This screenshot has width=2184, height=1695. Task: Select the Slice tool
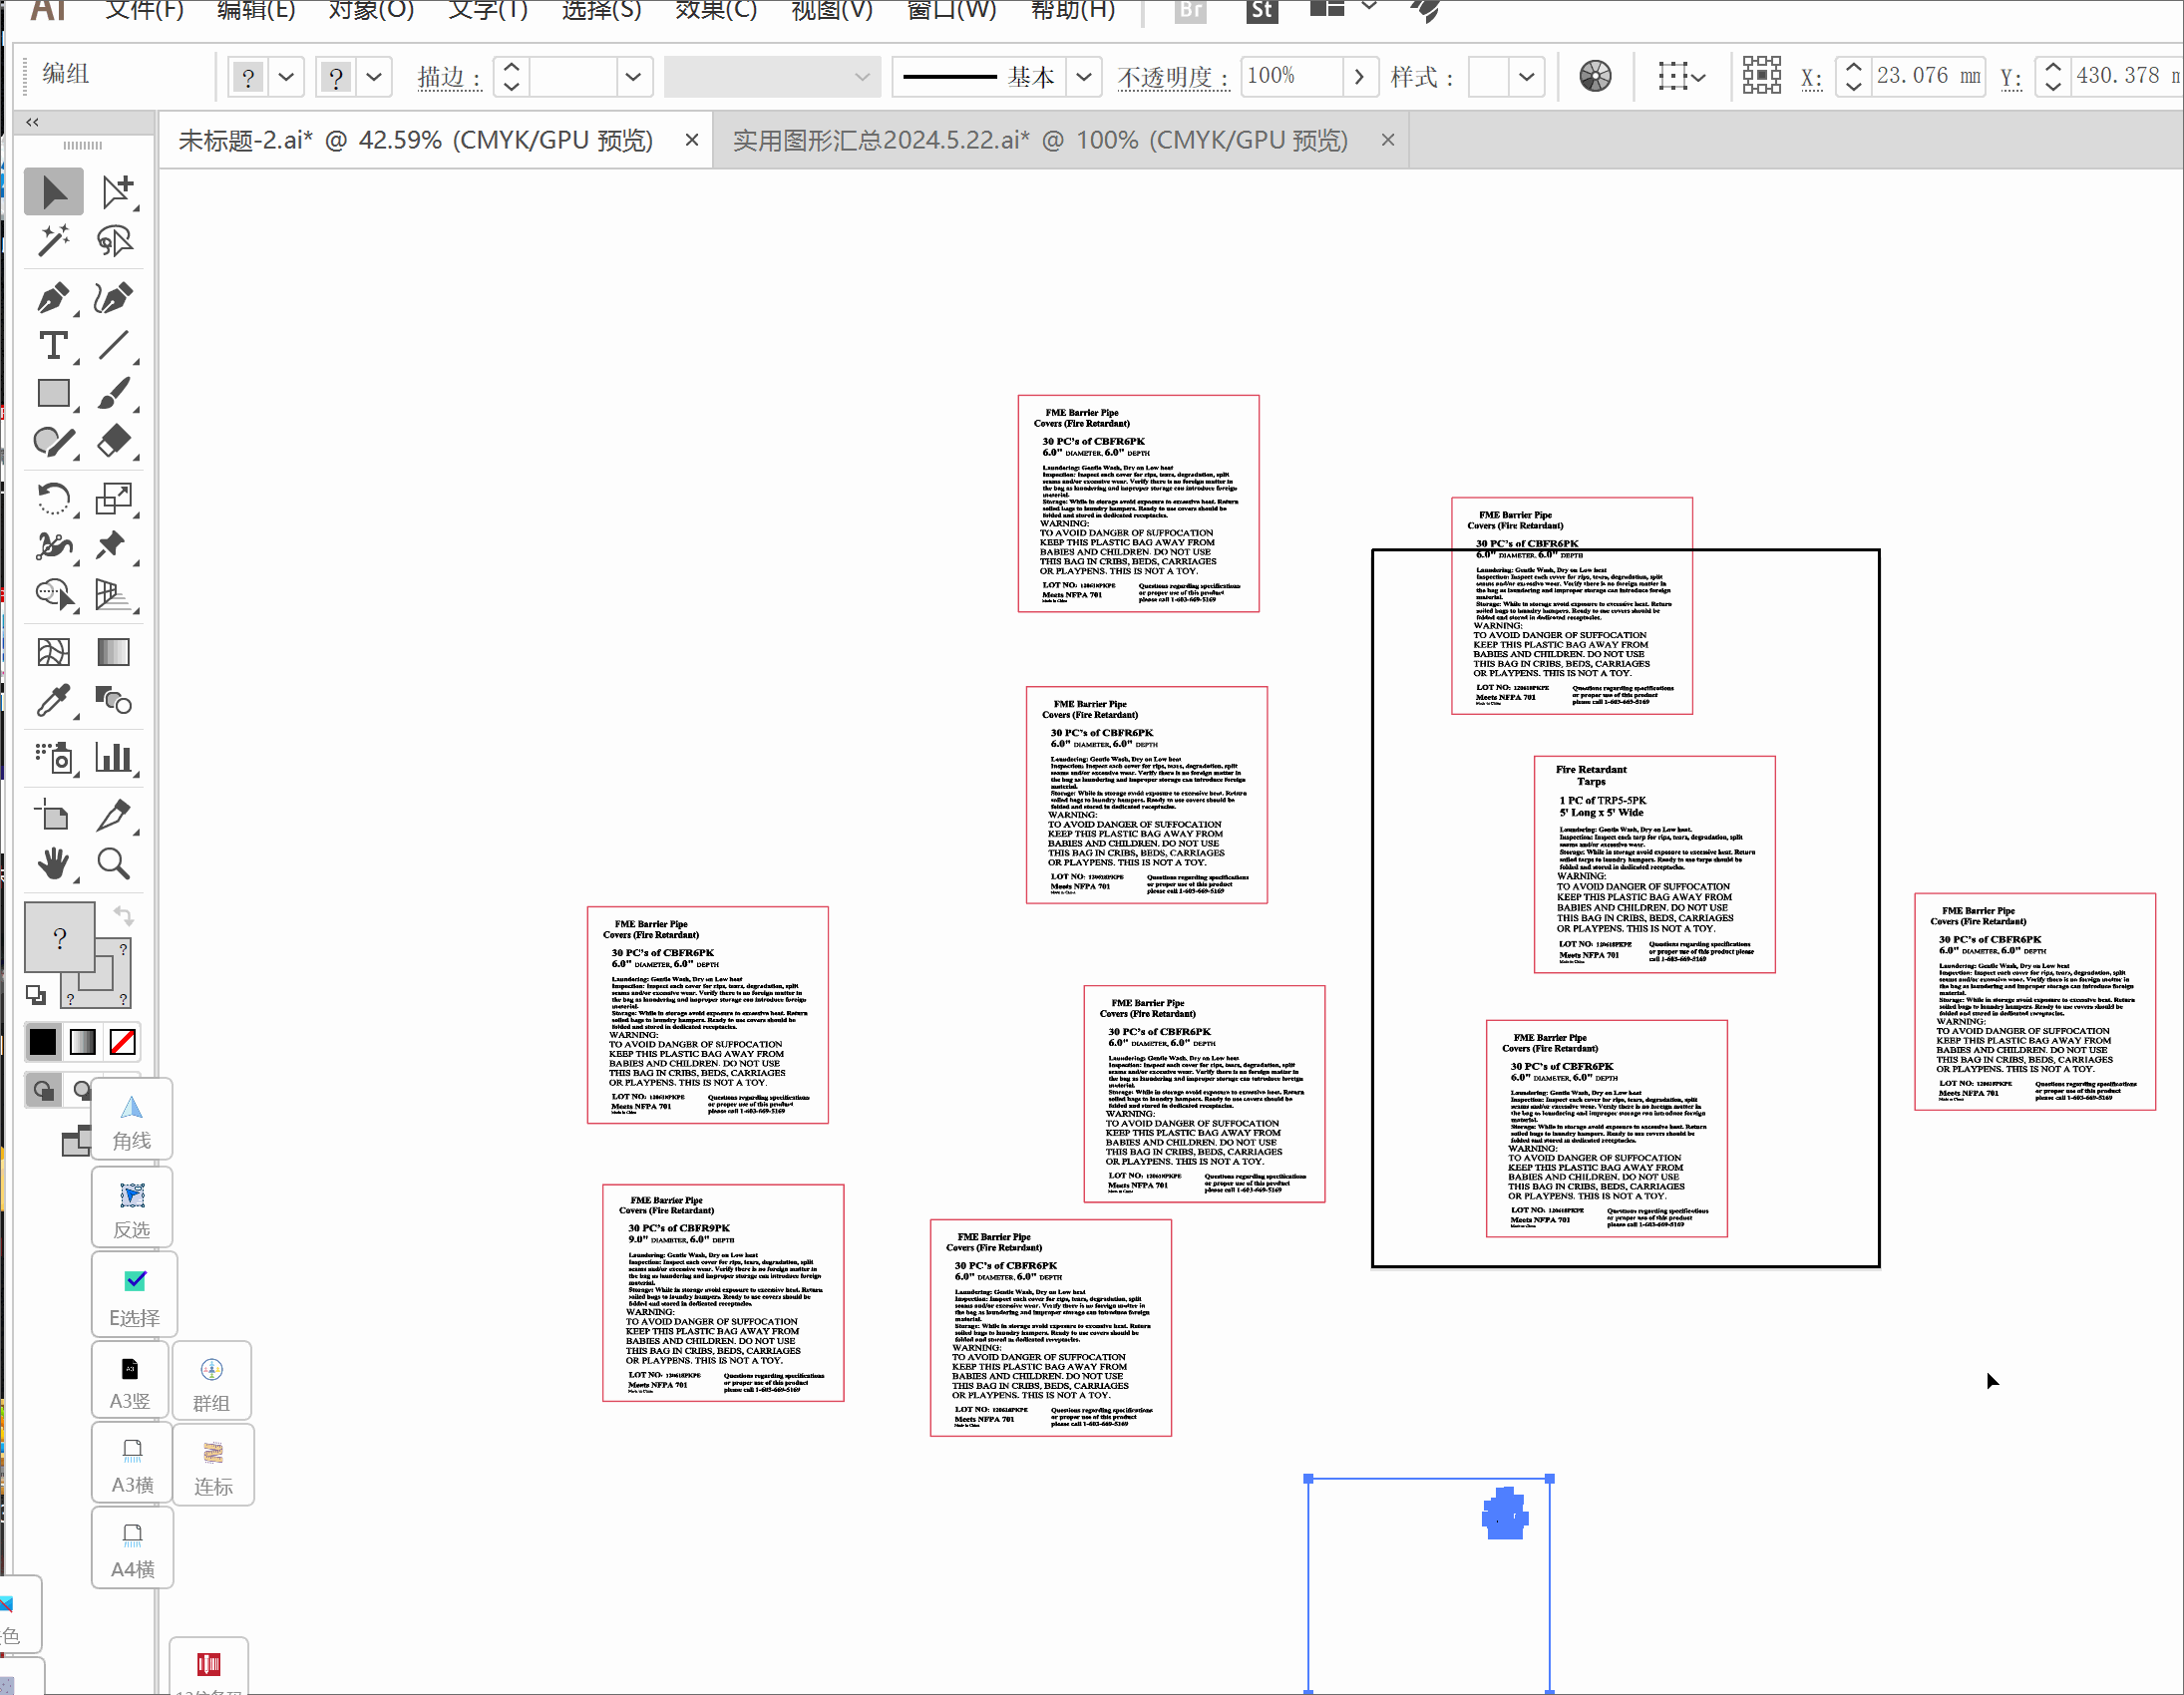(113, 815)
